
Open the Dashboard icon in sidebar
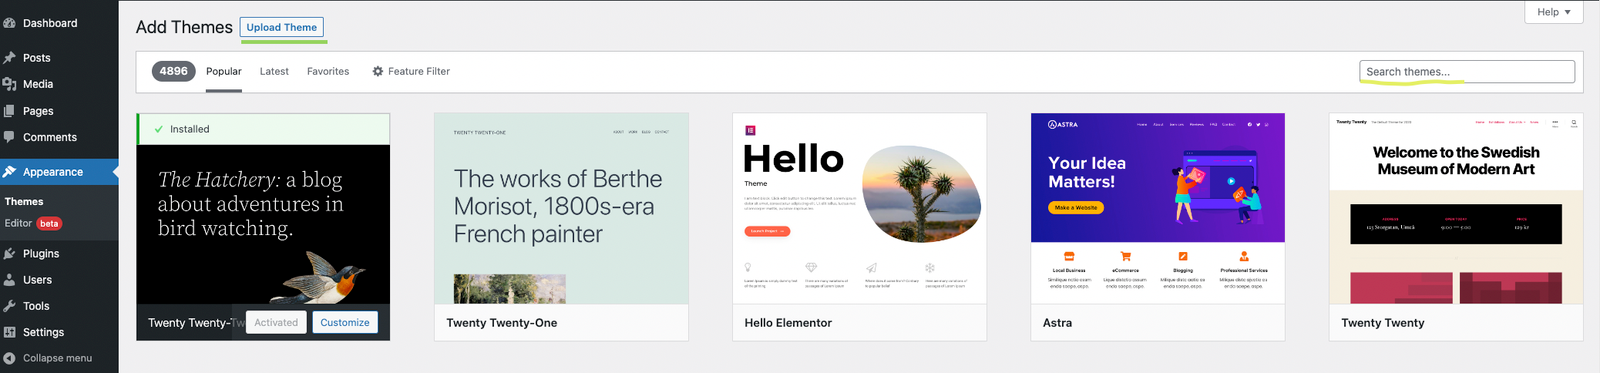coord(10,23)
